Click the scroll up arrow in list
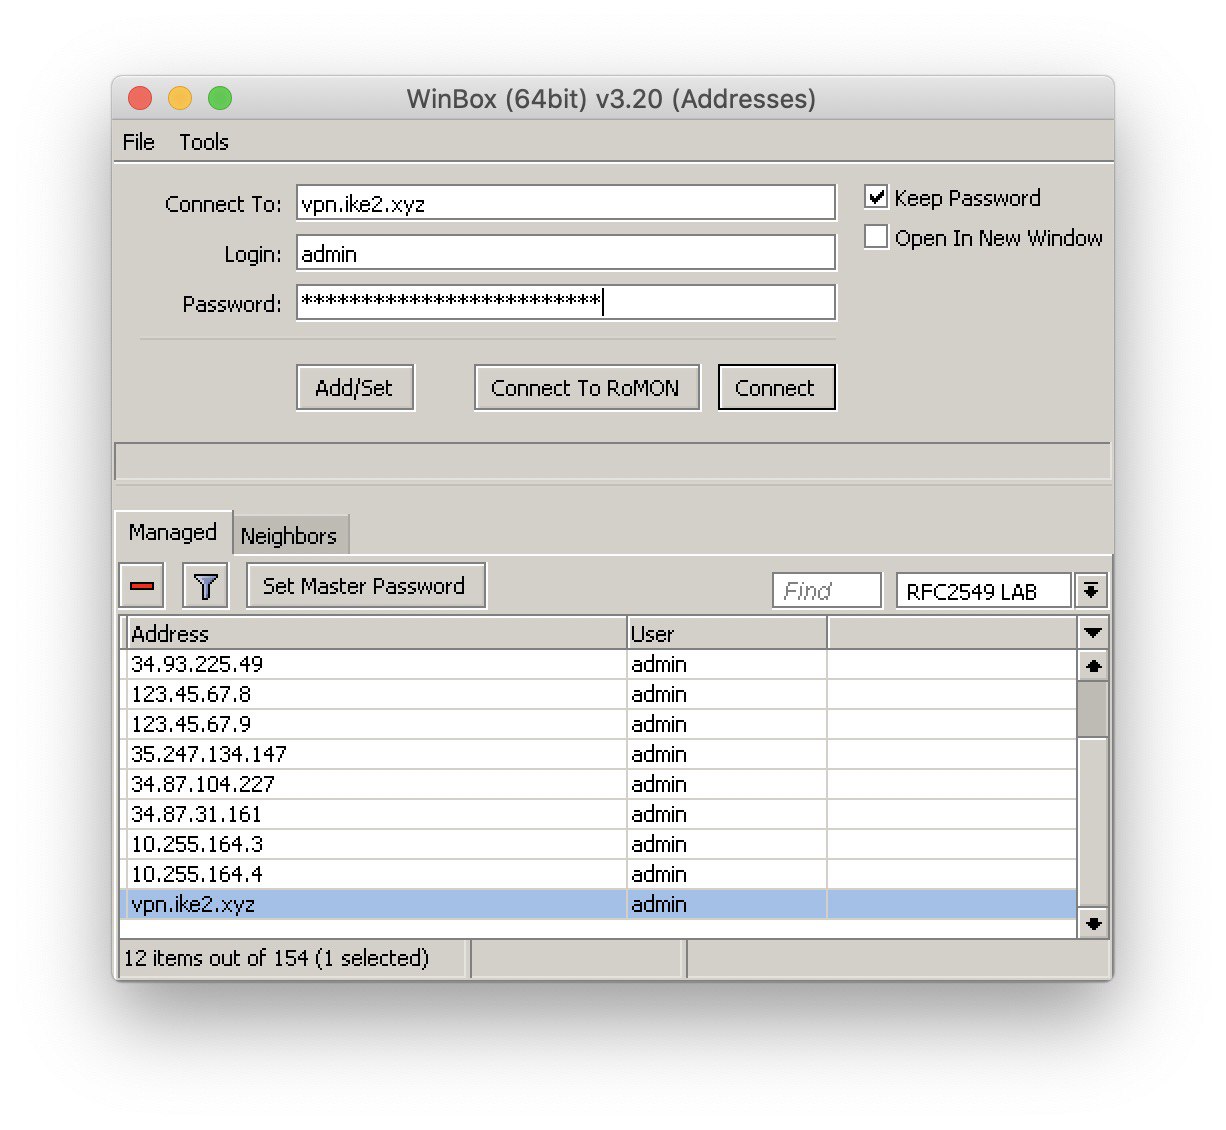The image size is (1226, 1130). (x=1093, y=666)
